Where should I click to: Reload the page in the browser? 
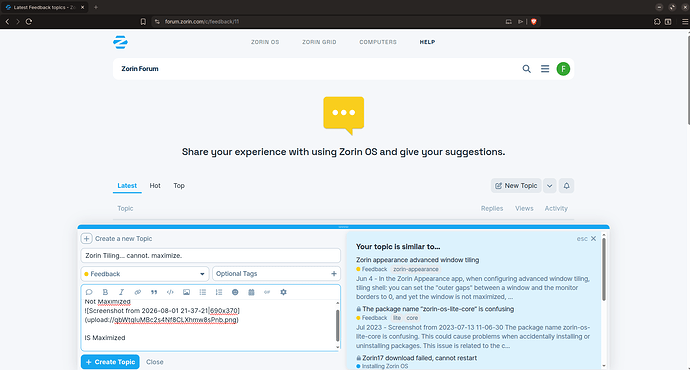click(x=29, y=22)
